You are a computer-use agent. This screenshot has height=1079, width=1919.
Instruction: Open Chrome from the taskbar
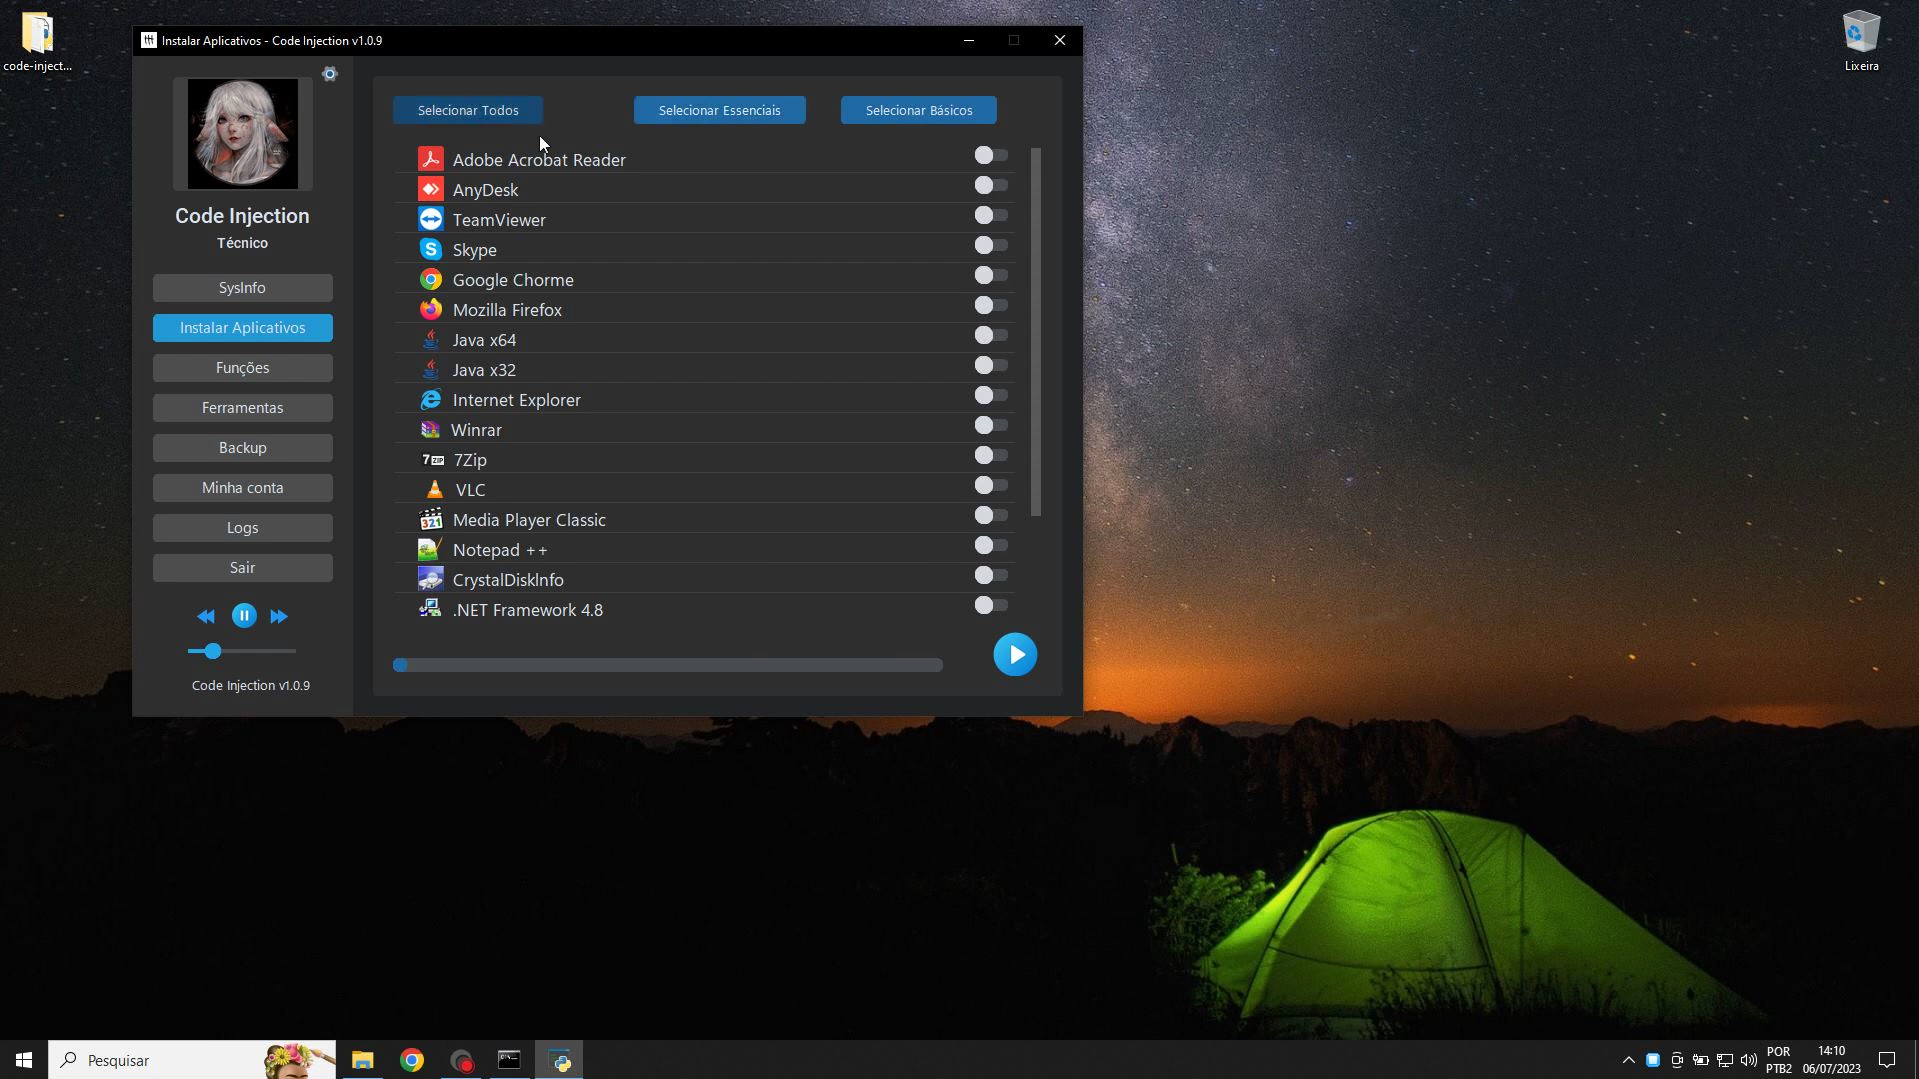click(412, 1060)
